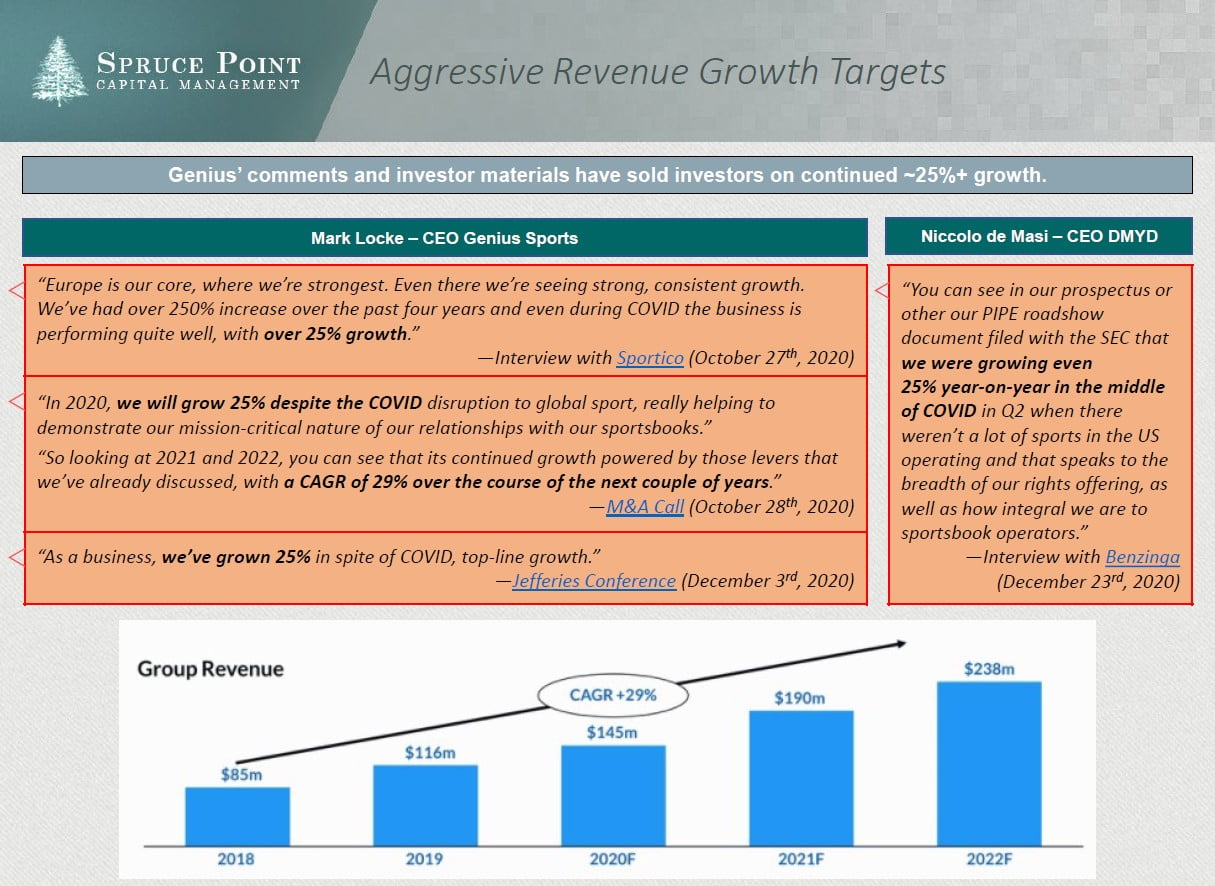Click the Group Revenue chart title

[x=210, y=669]
